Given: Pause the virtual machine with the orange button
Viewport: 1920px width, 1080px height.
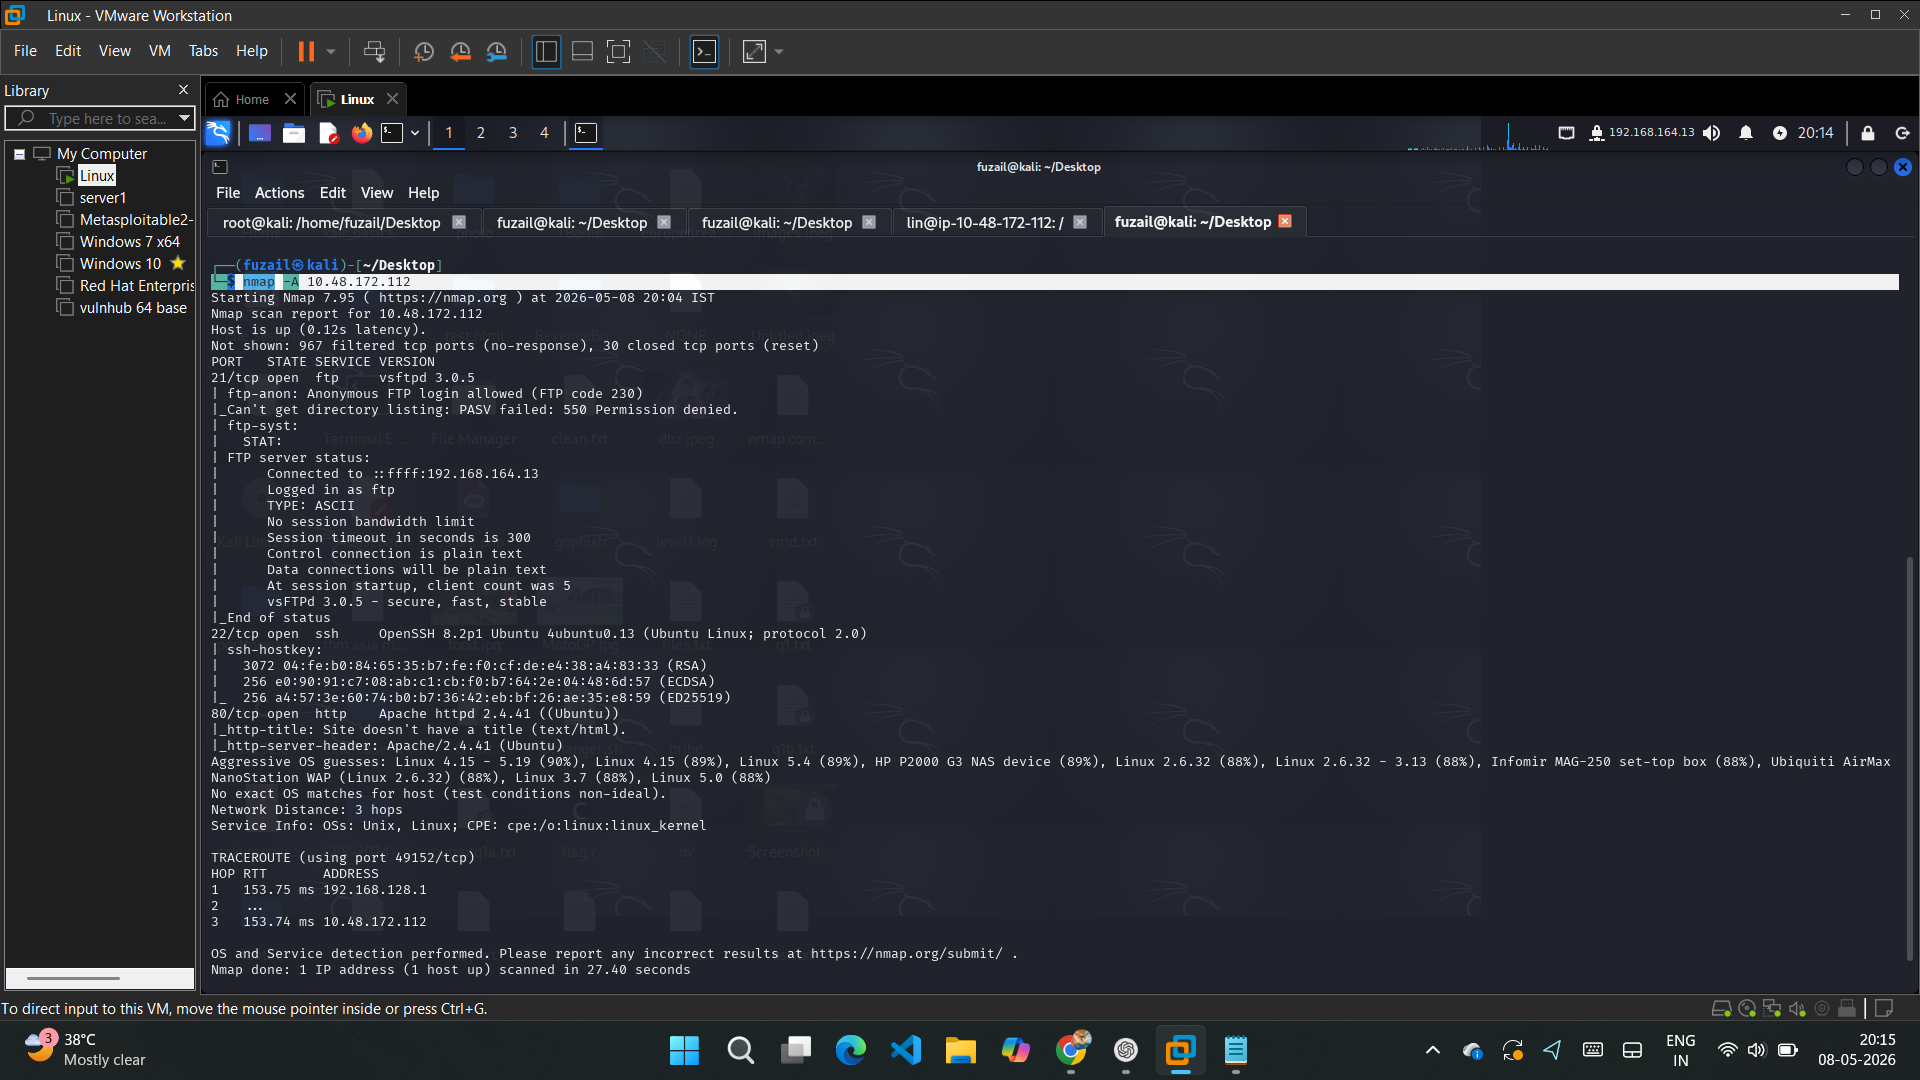Looking at the screenshot, I should (306, 51).
